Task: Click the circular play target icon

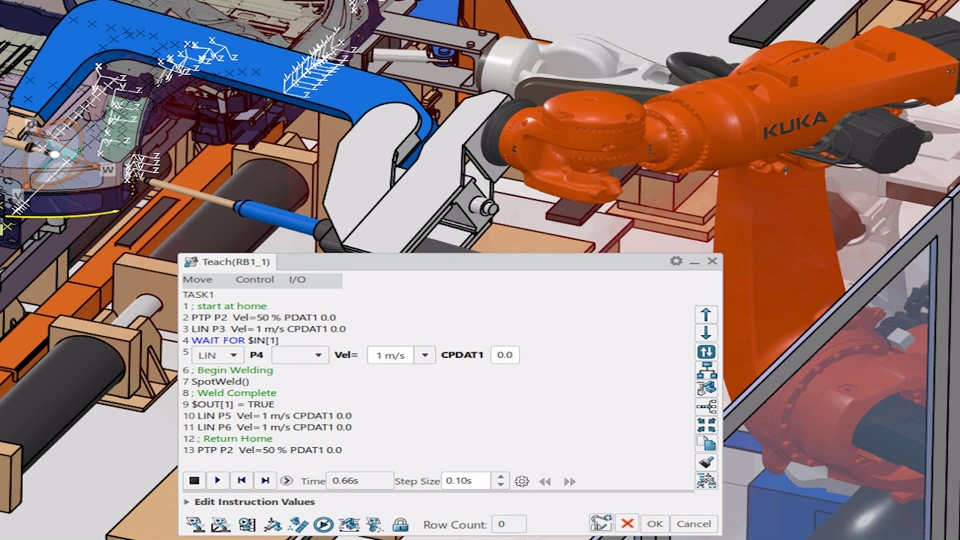Action: (323, 524)
